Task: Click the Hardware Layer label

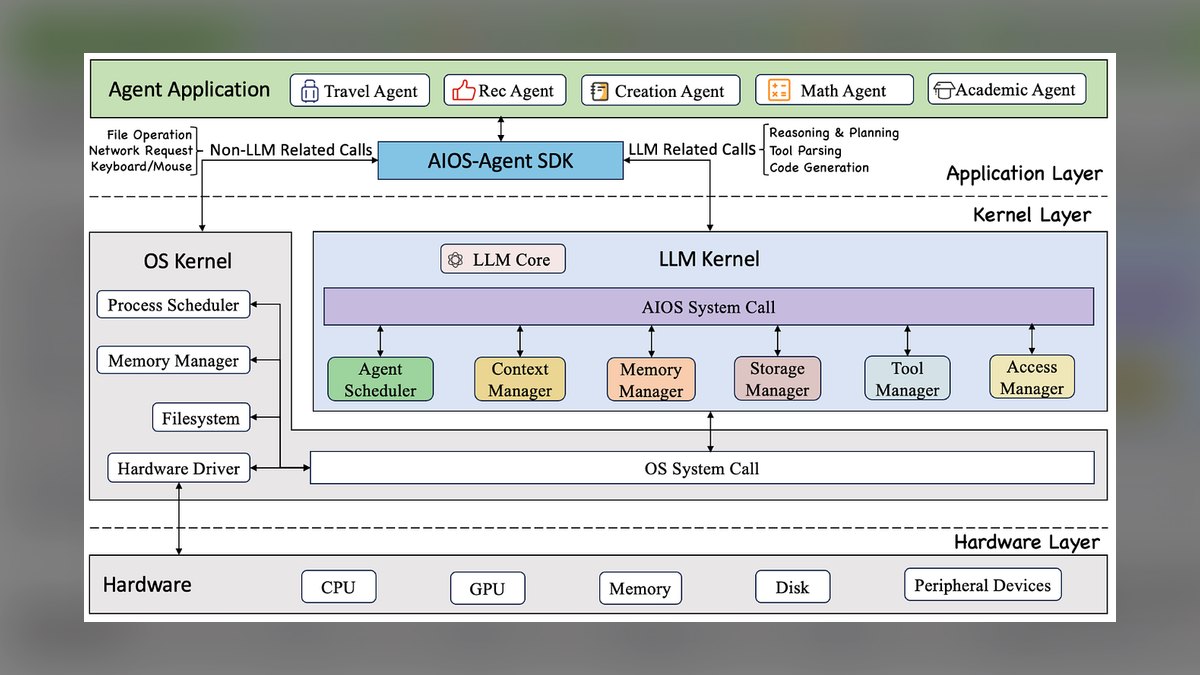Action: (1026, 542)
